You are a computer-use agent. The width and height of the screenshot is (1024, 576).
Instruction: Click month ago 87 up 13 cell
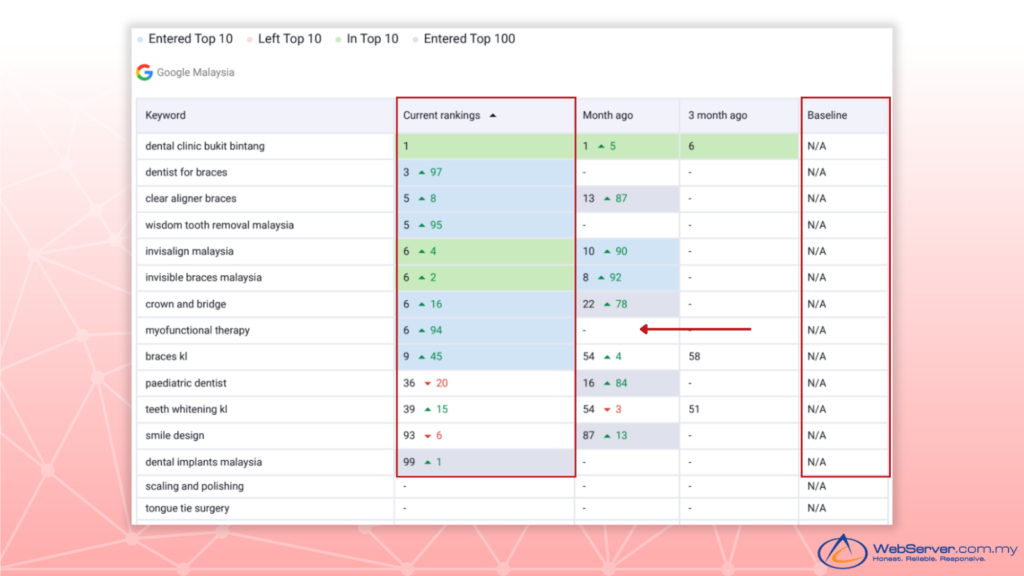[x=628, y=436]
